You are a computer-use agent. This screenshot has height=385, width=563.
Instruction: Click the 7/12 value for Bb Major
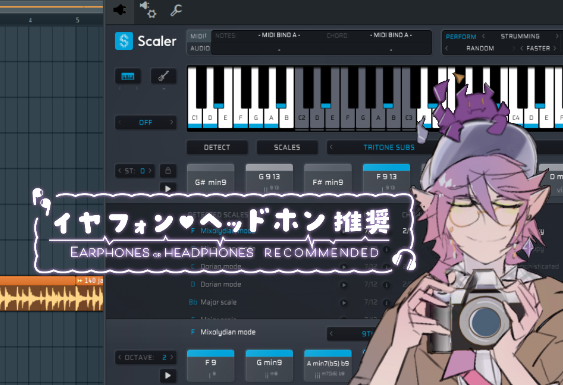tap(371, 302)
